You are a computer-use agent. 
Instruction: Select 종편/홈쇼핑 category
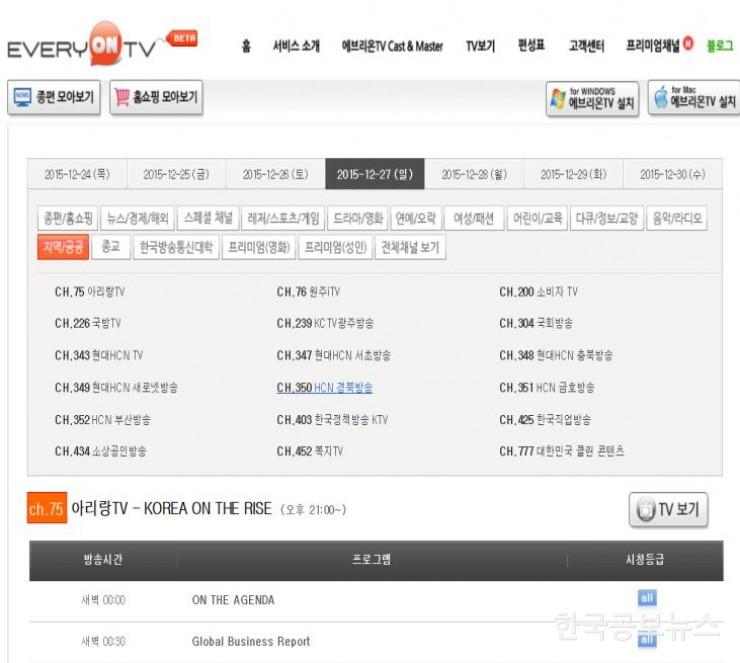[68, 218]
